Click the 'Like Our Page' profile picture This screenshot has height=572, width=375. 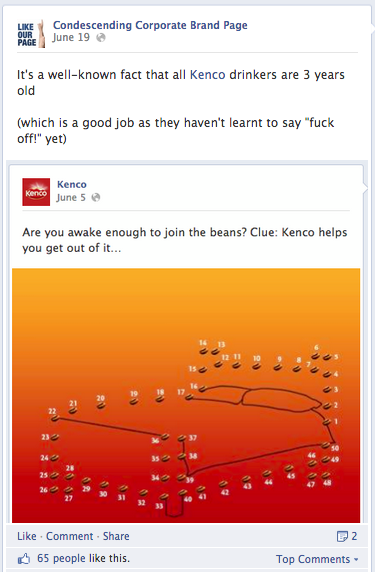pyautogui.click(x=31, y=34)
